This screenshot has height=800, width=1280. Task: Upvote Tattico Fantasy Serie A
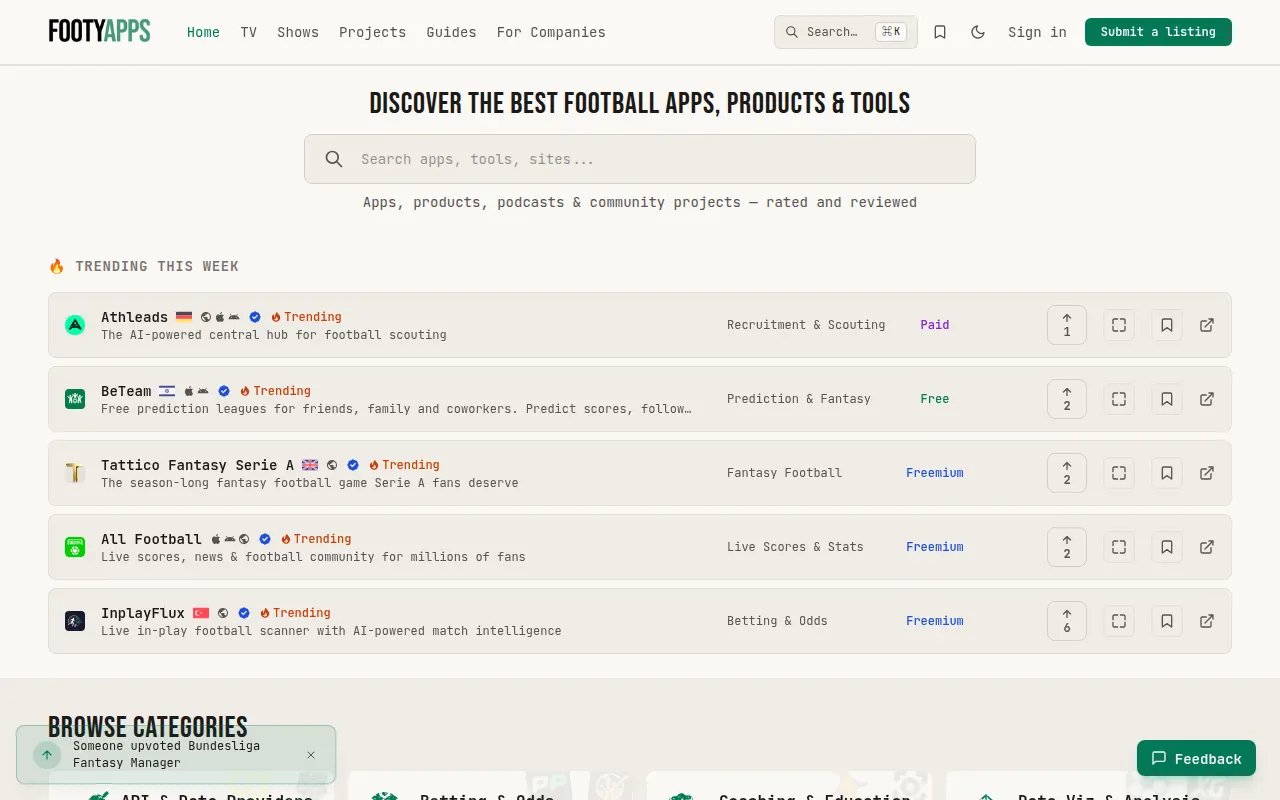(x=1067, y=473)
